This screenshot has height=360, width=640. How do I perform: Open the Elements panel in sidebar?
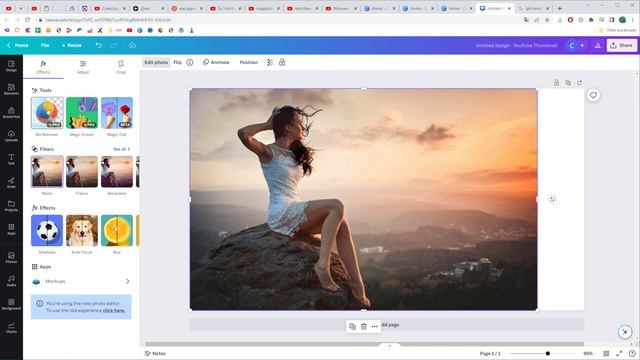point(11,89)
